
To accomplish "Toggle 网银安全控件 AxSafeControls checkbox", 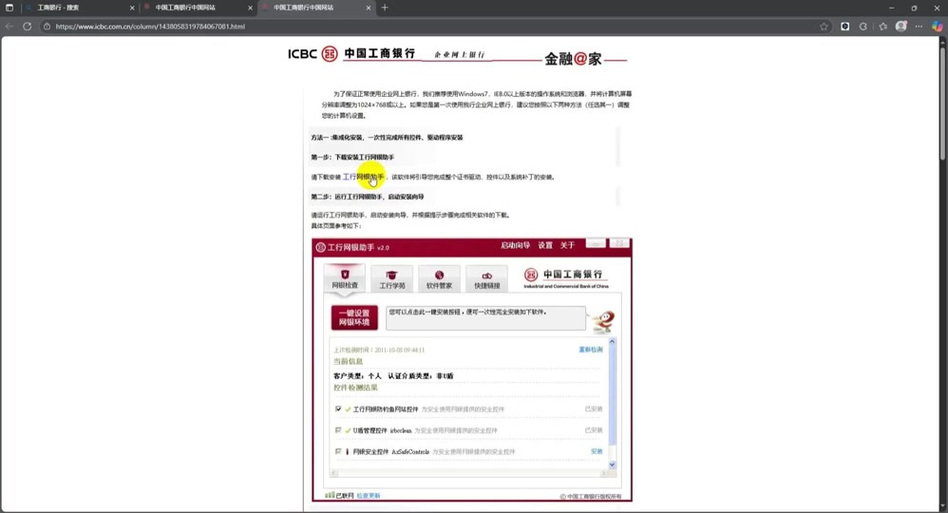I will coord(338,451).
